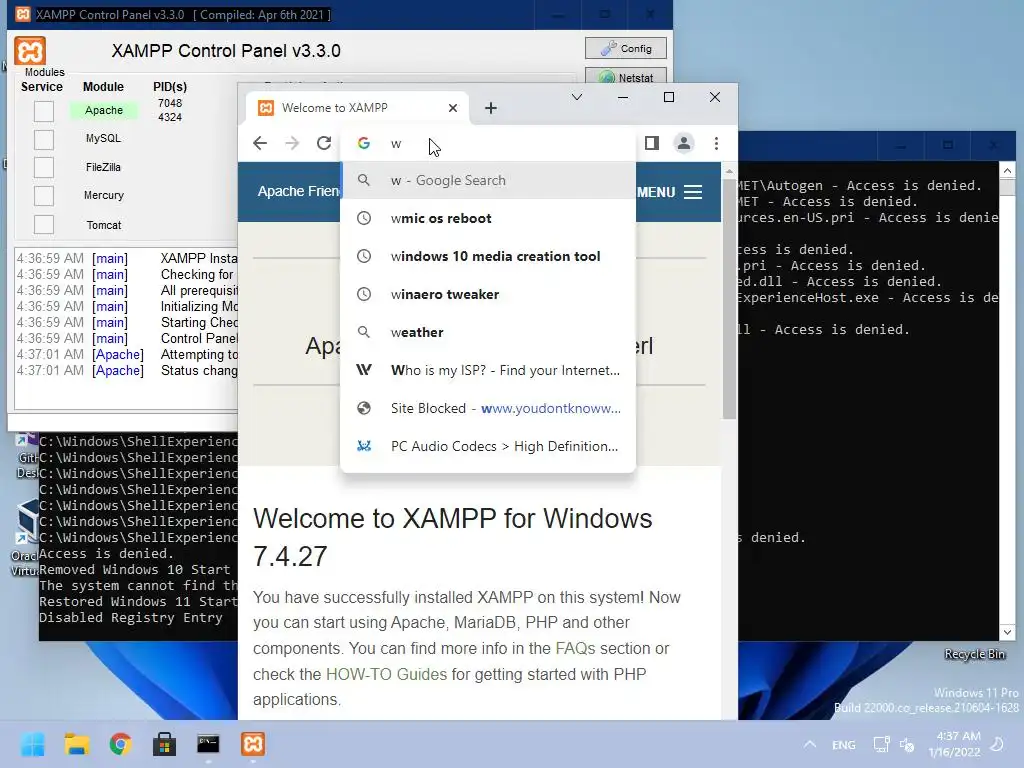Image resolution: width=1024 pixels, height=768 pixels.
Task: Open the 'Site Blocked' suggestion
Action: tap(488, 408)
